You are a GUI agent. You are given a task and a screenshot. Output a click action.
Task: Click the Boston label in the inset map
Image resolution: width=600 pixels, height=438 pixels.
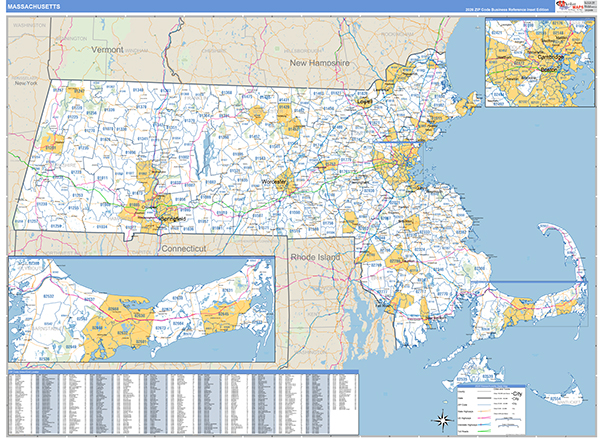[x=549, y=70]
